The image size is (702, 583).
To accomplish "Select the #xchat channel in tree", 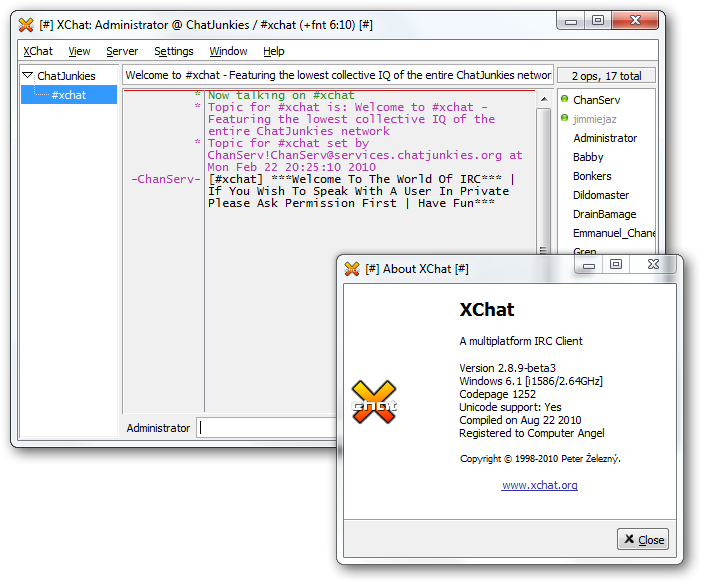I will (68, 95).
